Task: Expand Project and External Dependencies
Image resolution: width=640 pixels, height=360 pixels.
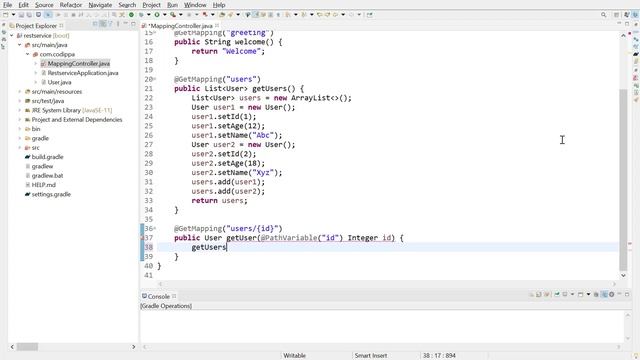Action: pos(20,120)
